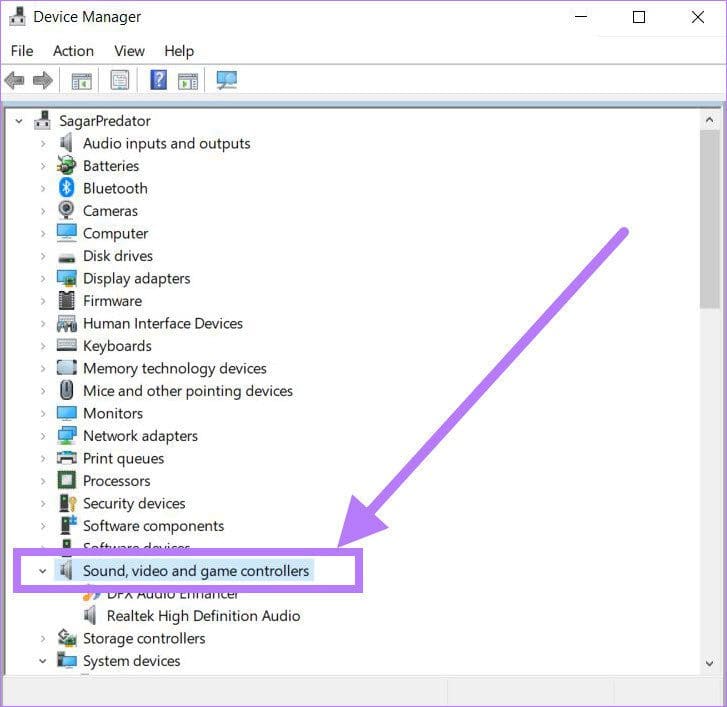Image resolution: width=727 pixels, height=707 pixels.
Task: Click the Back arrow toolbar button
Action: pyautogui.click(x=14, y=81)
